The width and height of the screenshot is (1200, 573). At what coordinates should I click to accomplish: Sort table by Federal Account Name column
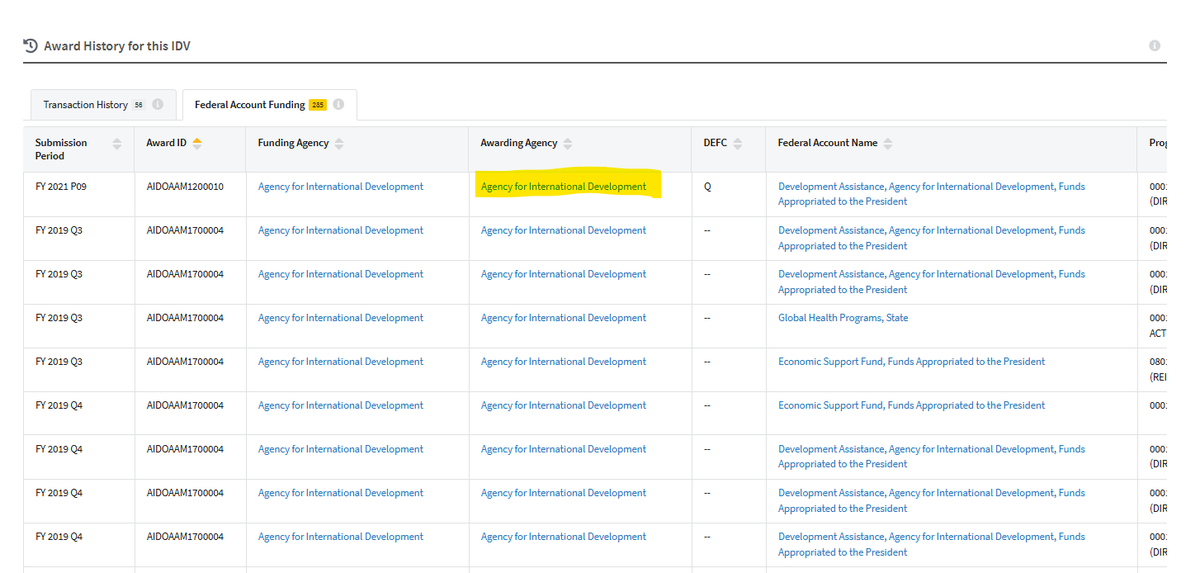tap(888, 143)
